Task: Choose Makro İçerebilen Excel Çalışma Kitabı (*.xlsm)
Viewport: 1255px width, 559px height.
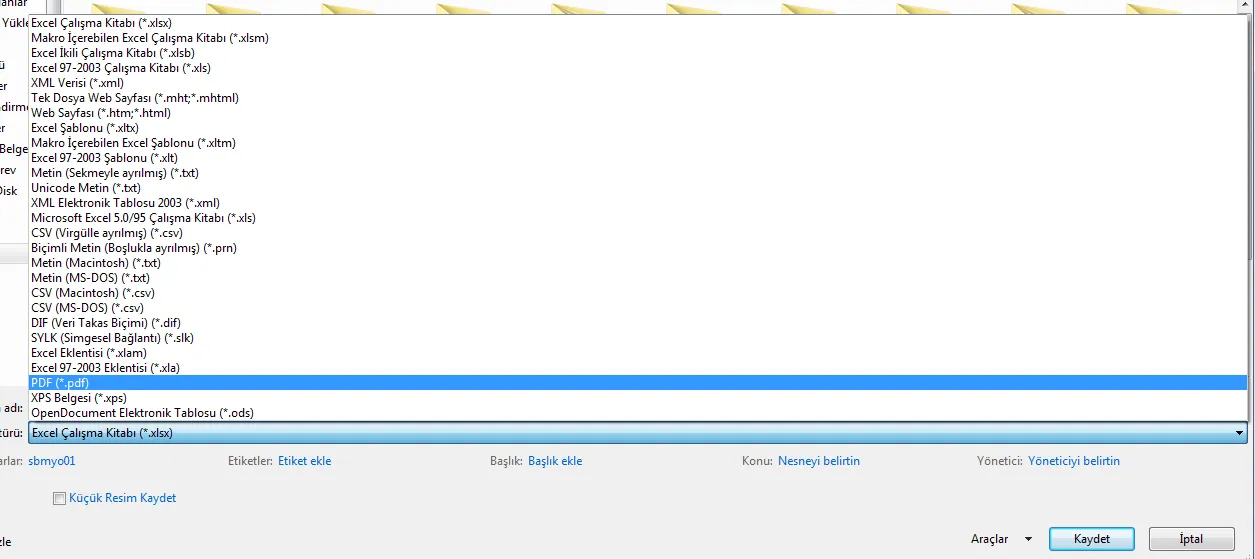Action: pyautogui.click(x=149, y=38)
